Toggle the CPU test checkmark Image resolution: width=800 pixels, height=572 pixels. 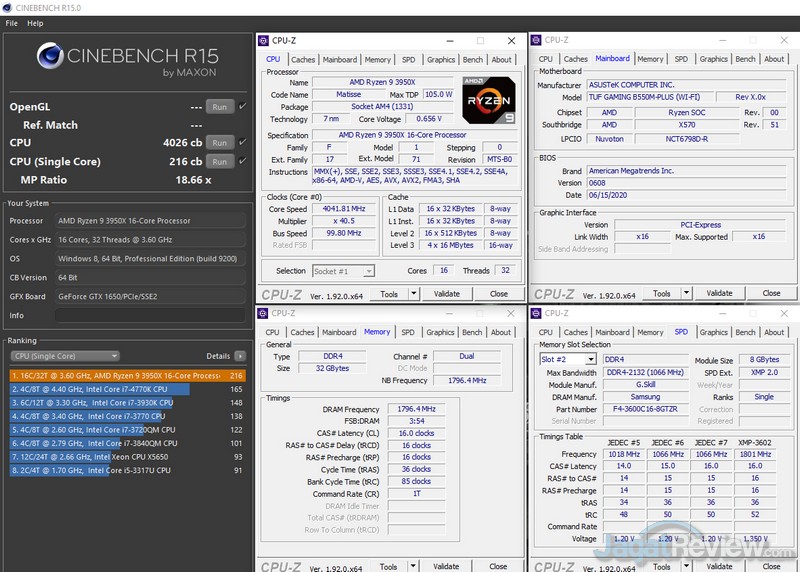(242, 143)
